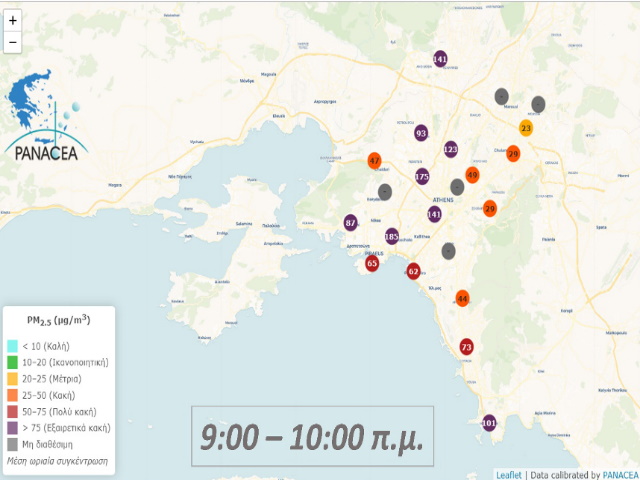Image resolution: width=640 pixels, height=480 pixels.
Task: Click the '(Ικανοποιητική)' legend text
Action: (78, 362)
